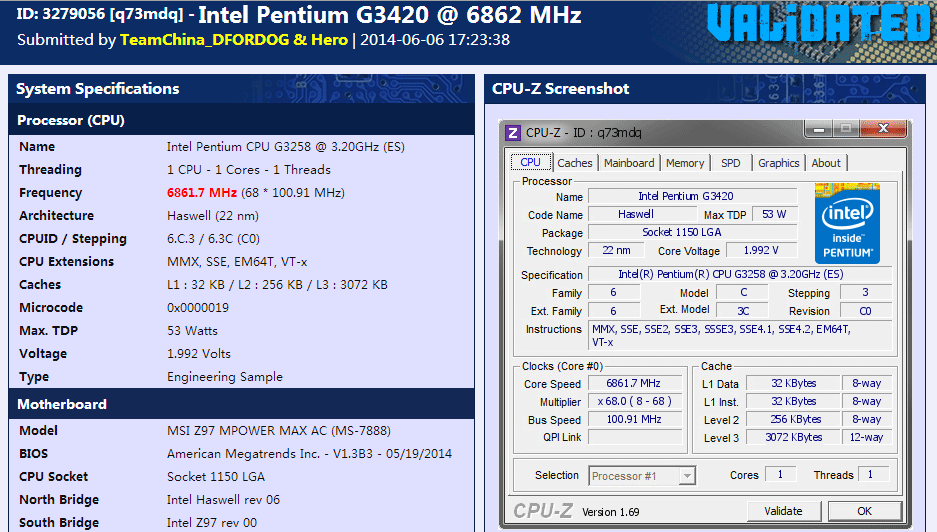Minimize the CPU-Z window

coord(819,129)
